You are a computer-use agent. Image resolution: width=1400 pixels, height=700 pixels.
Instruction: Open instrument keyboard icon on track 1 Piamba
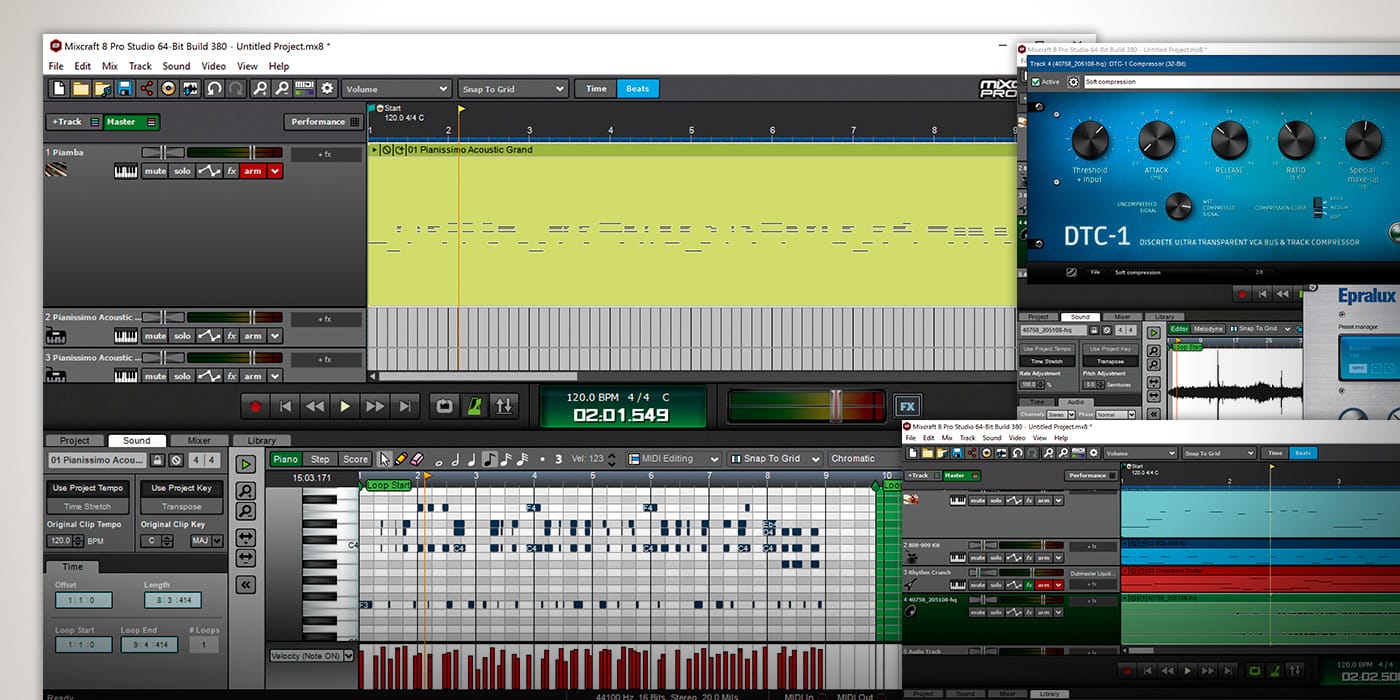click(x=125, y=171)
